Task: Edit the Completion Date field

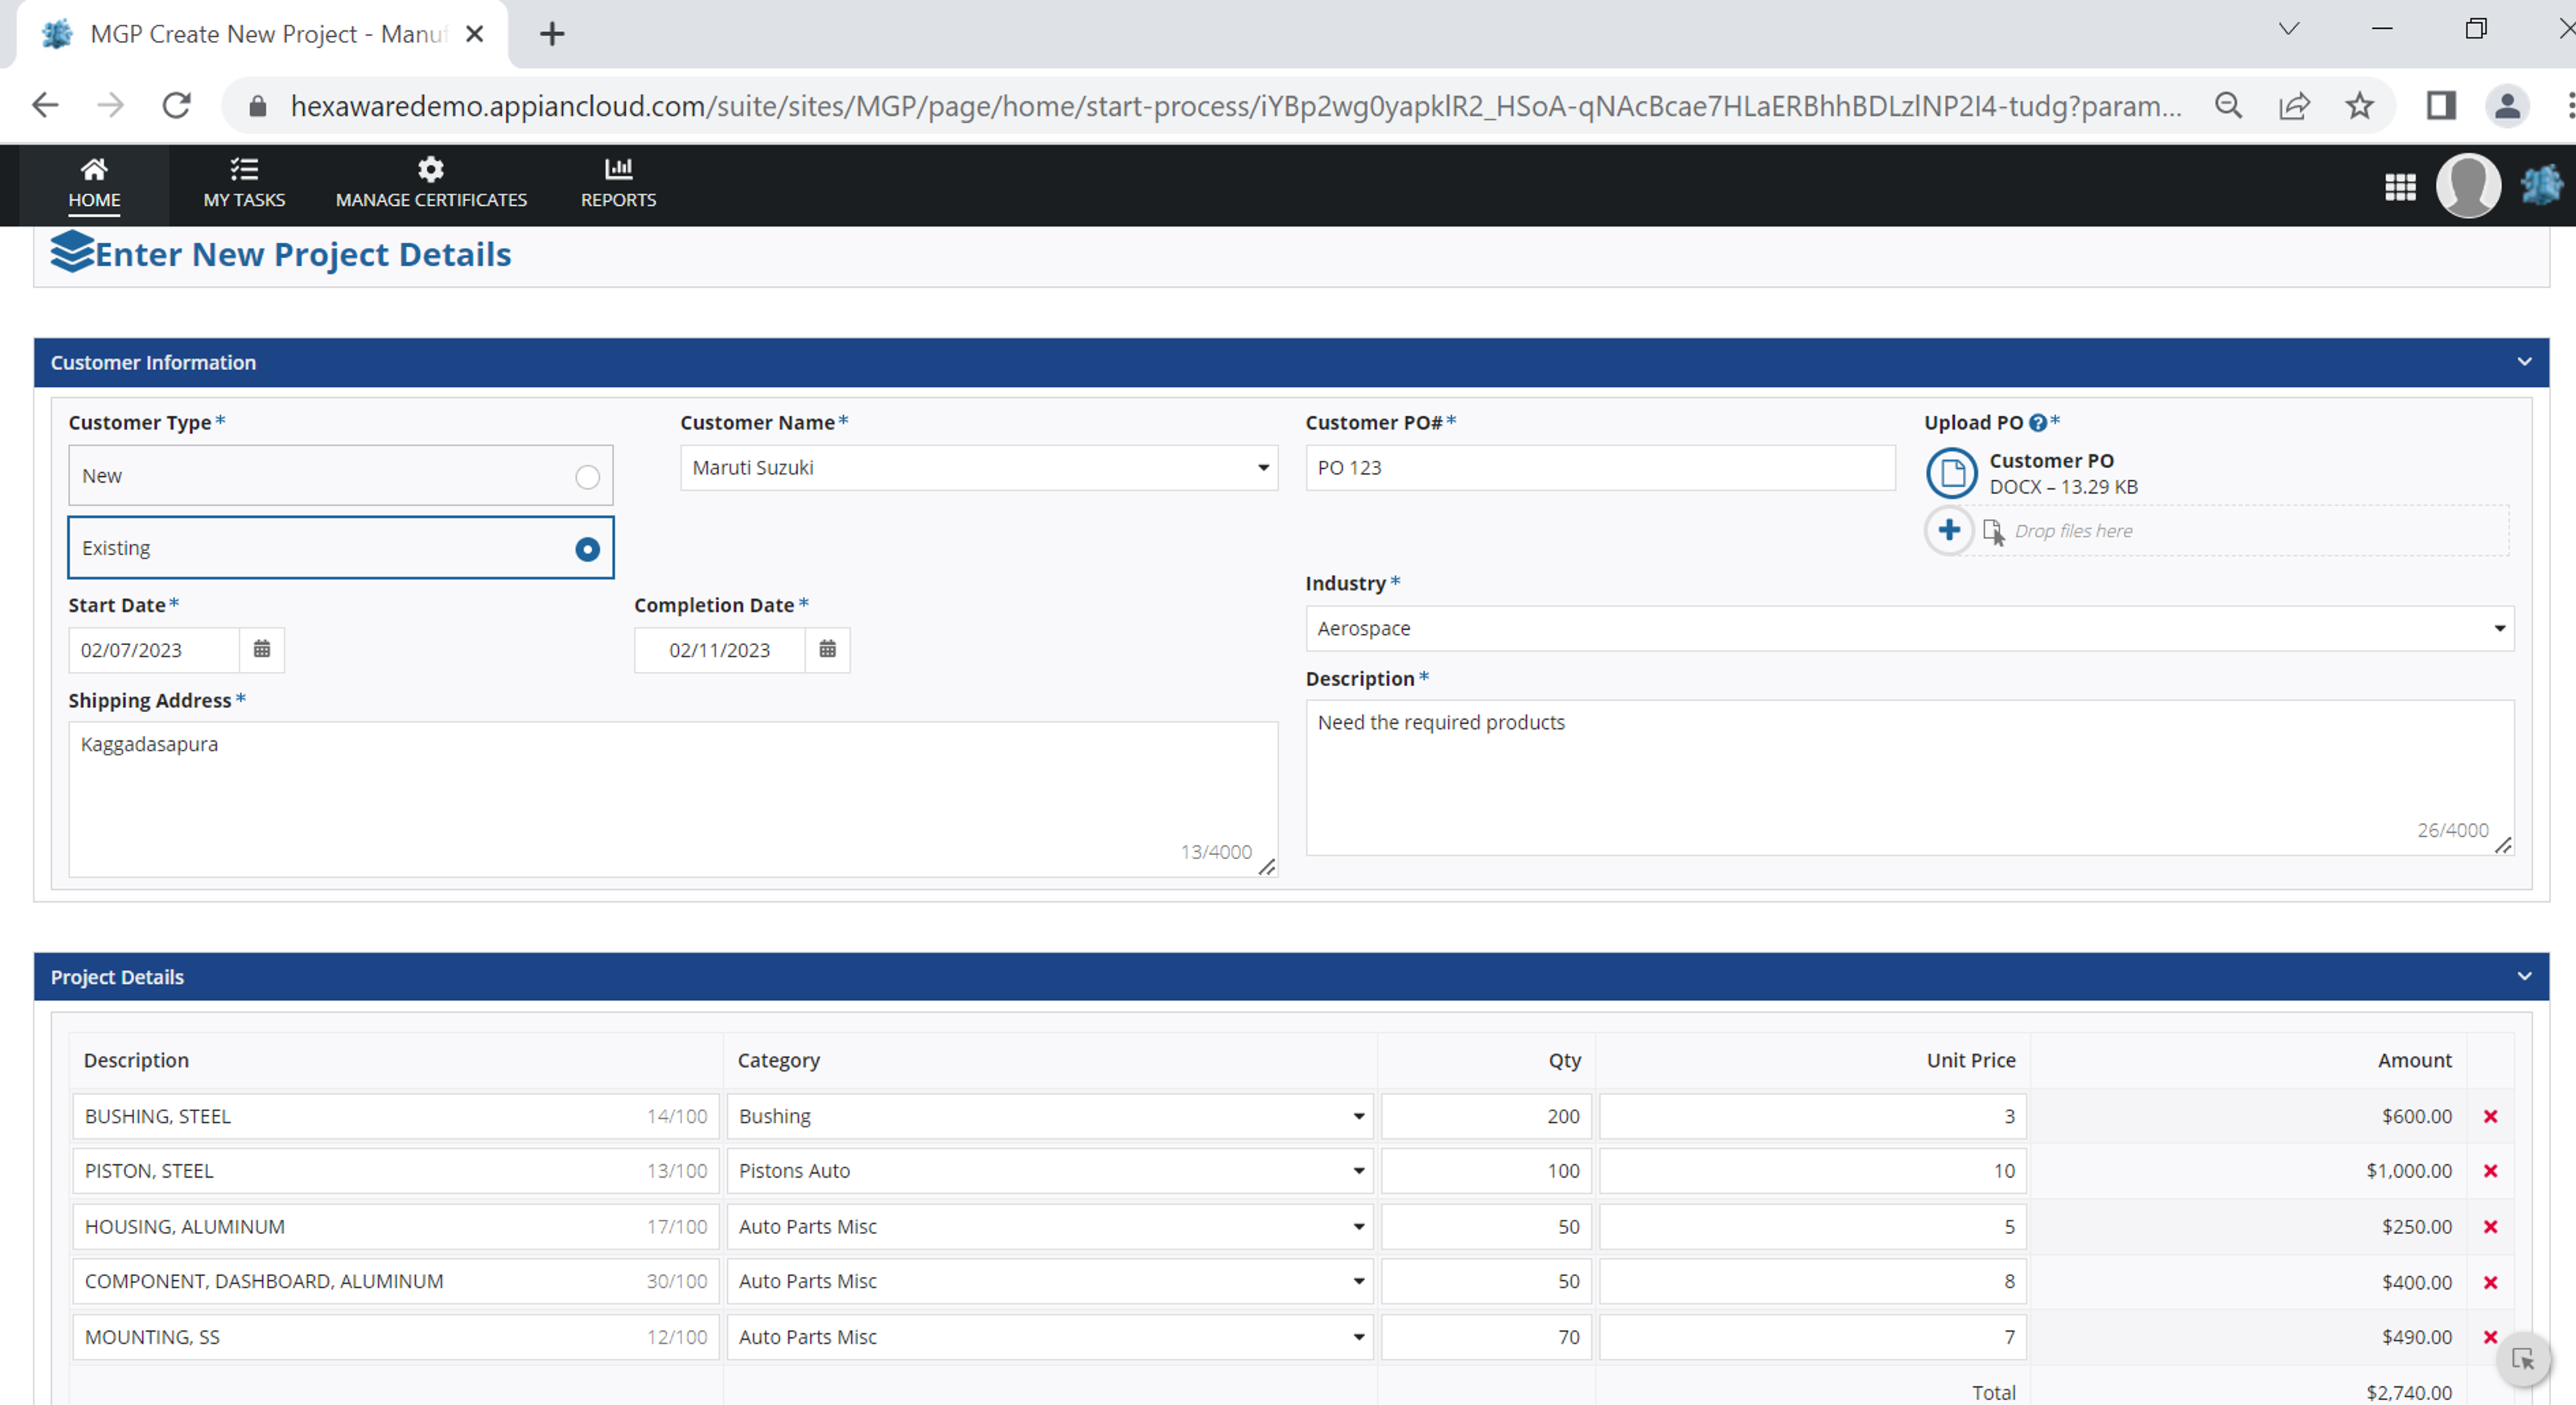Action: click(719, 650)
